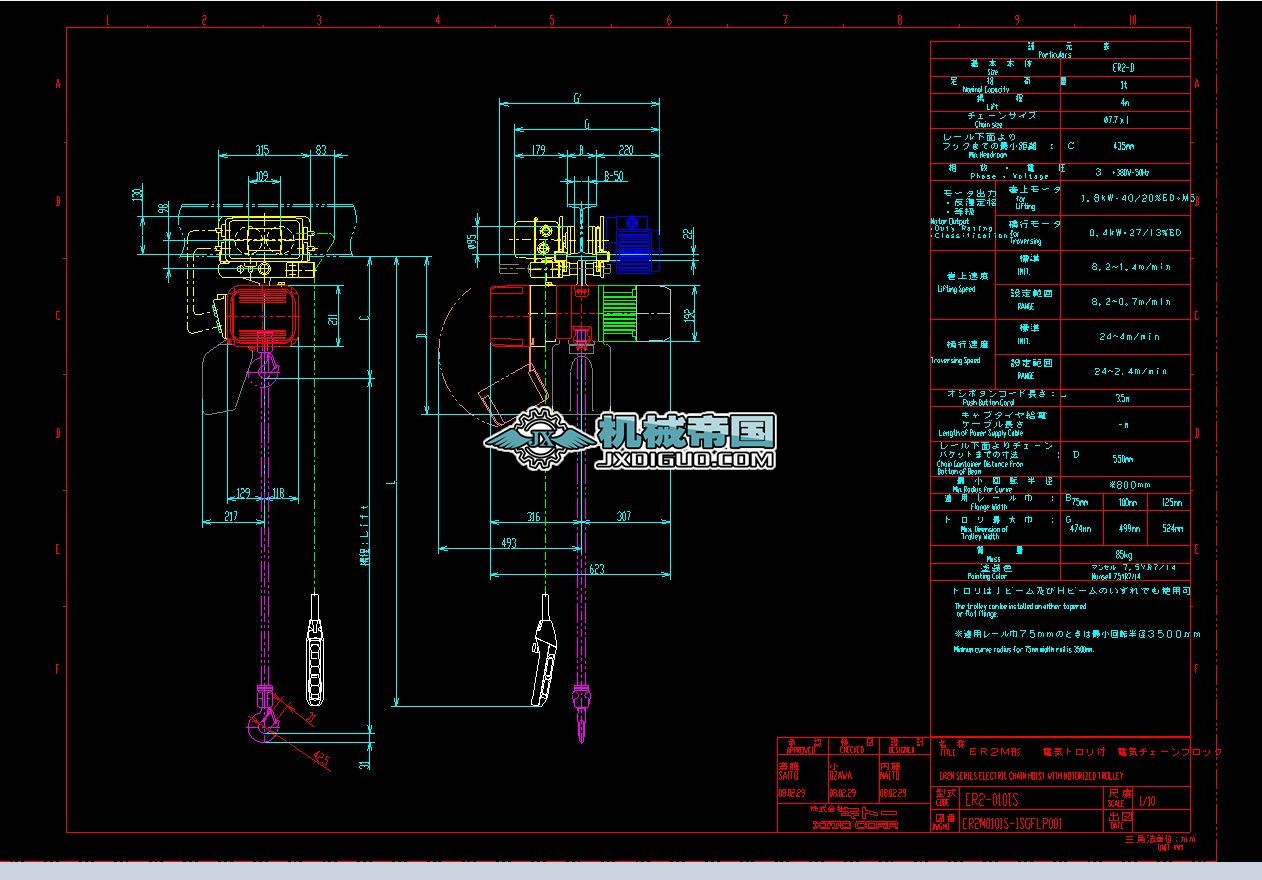The height and width of the screenshot is (880, 1262).
Task: Click the NAITO designer name
Action: 890,775
